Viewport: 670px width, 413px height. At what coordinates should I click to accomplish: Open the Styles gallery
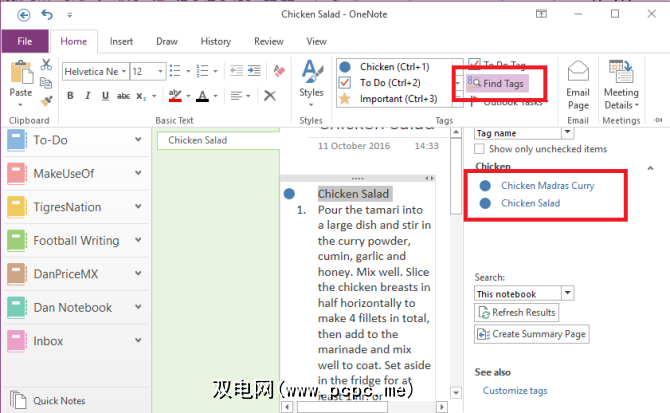311,83
